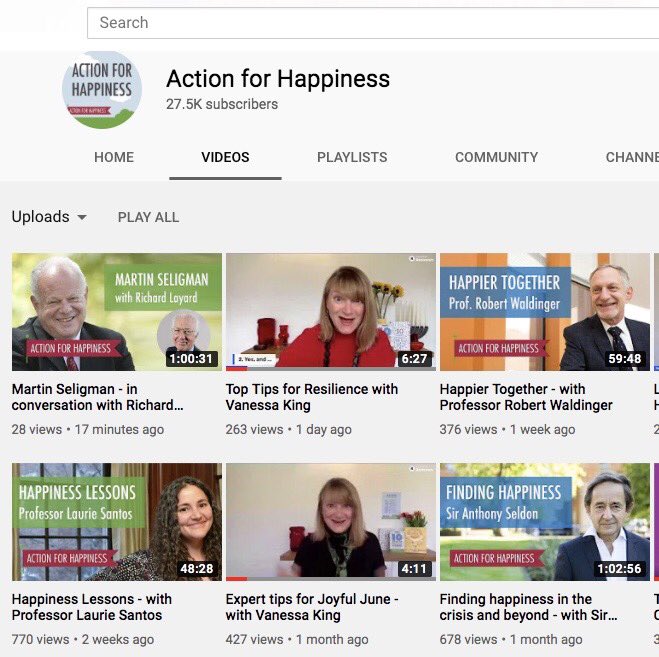Click '427 views • 1 month ago' text
The width and height of the screenshot is (659, 657).
297,639
